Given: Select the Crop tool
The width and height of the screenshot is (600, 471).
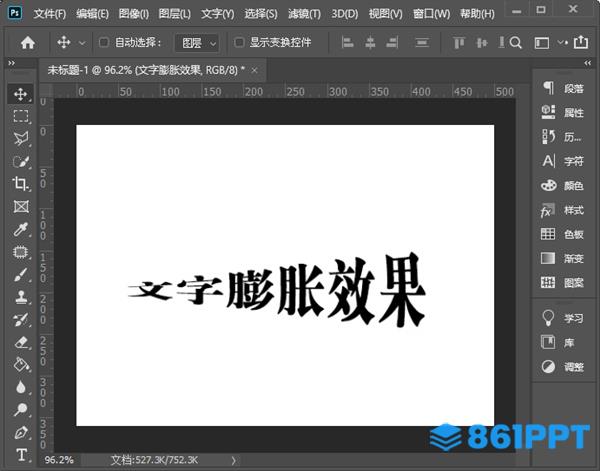Looking at the screenshot, I should (x=21, y=184).
